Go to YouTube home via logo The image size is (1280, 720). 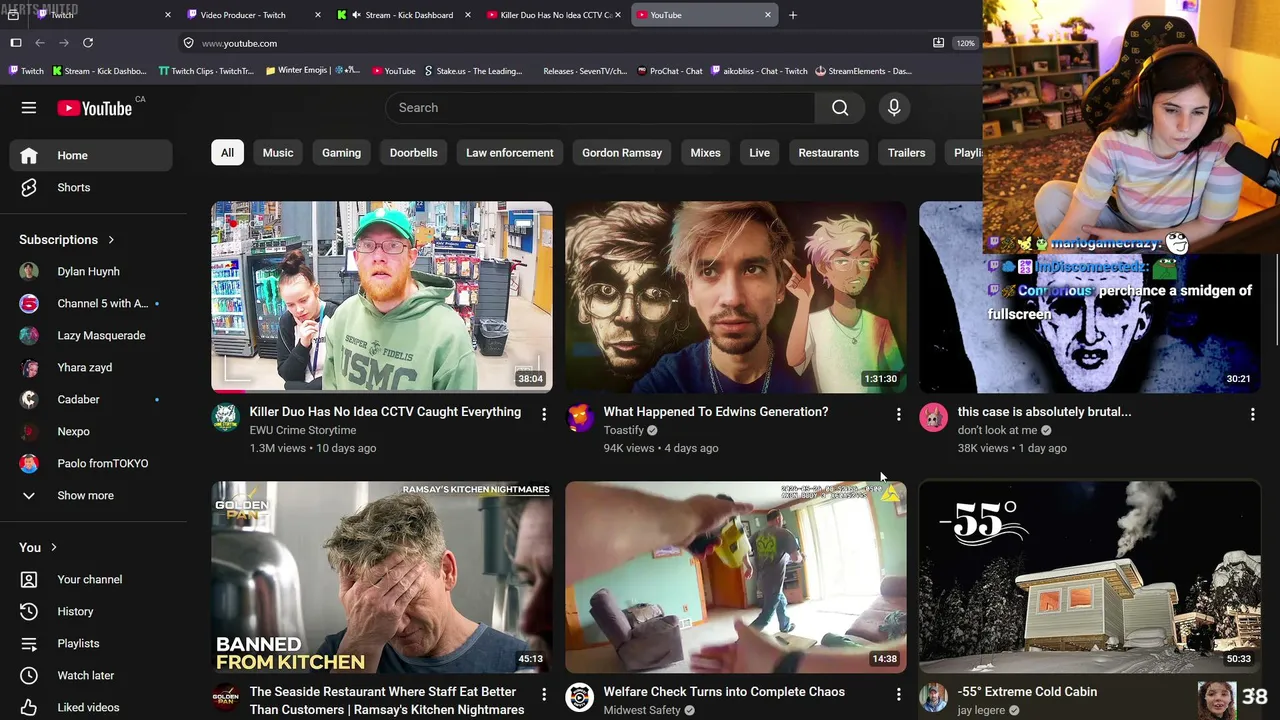tap(95, 108)
